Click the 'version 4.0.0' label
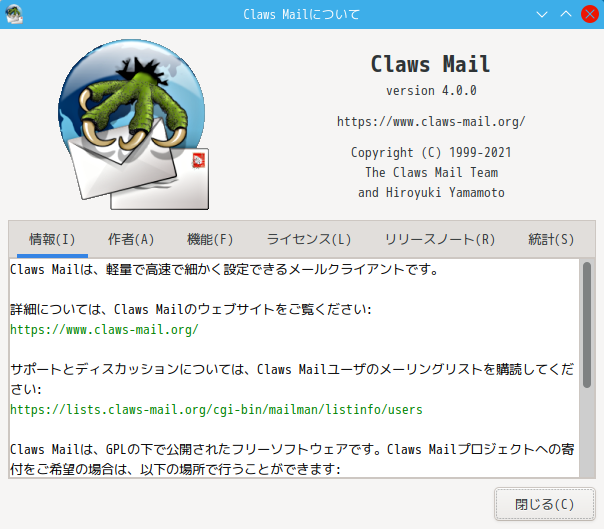This screenshot has width=604, height=529. point(431,91)
